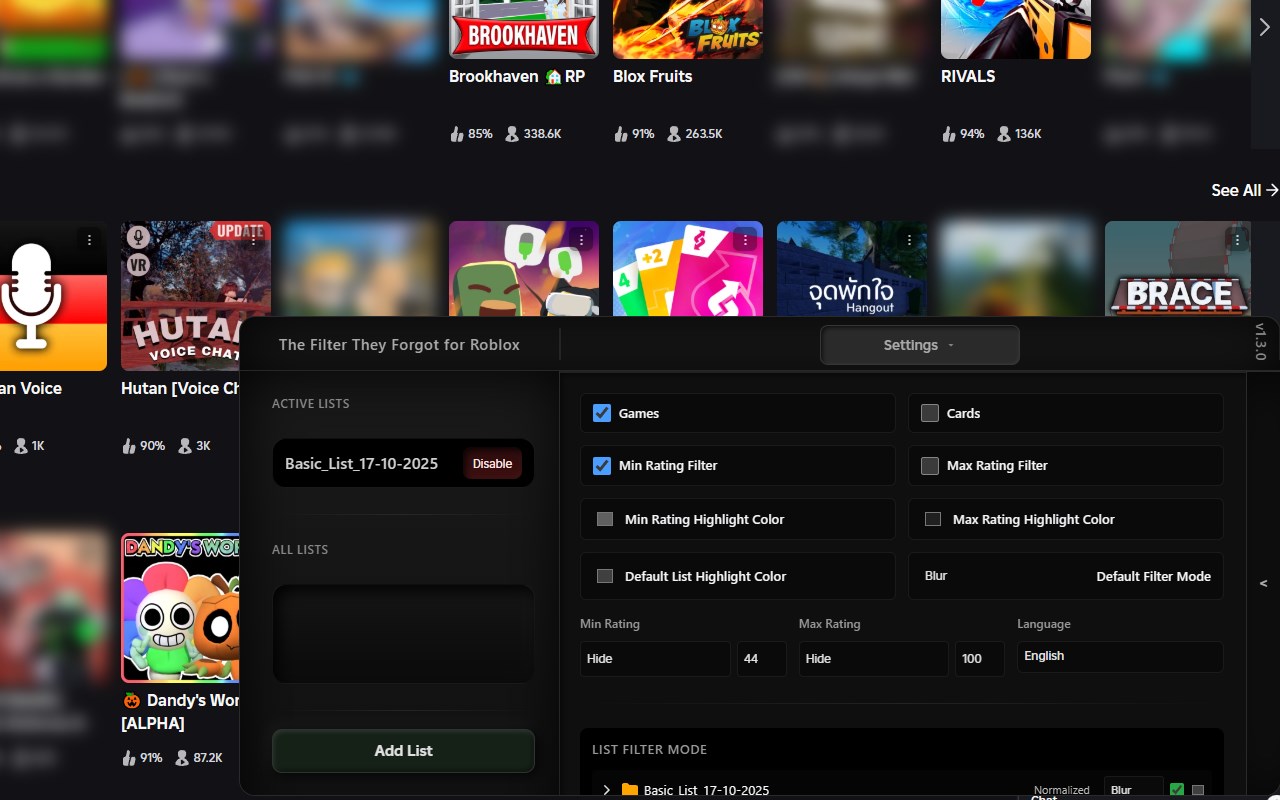This screenshot has height=800, width=1280.
Task: Click the RIVALS title link
Action: [x=968, y=76]
